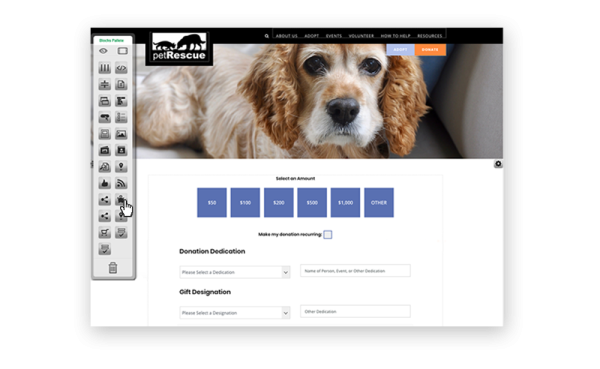
Task: Select the numbered list block icon
Action: pos(121,118)
